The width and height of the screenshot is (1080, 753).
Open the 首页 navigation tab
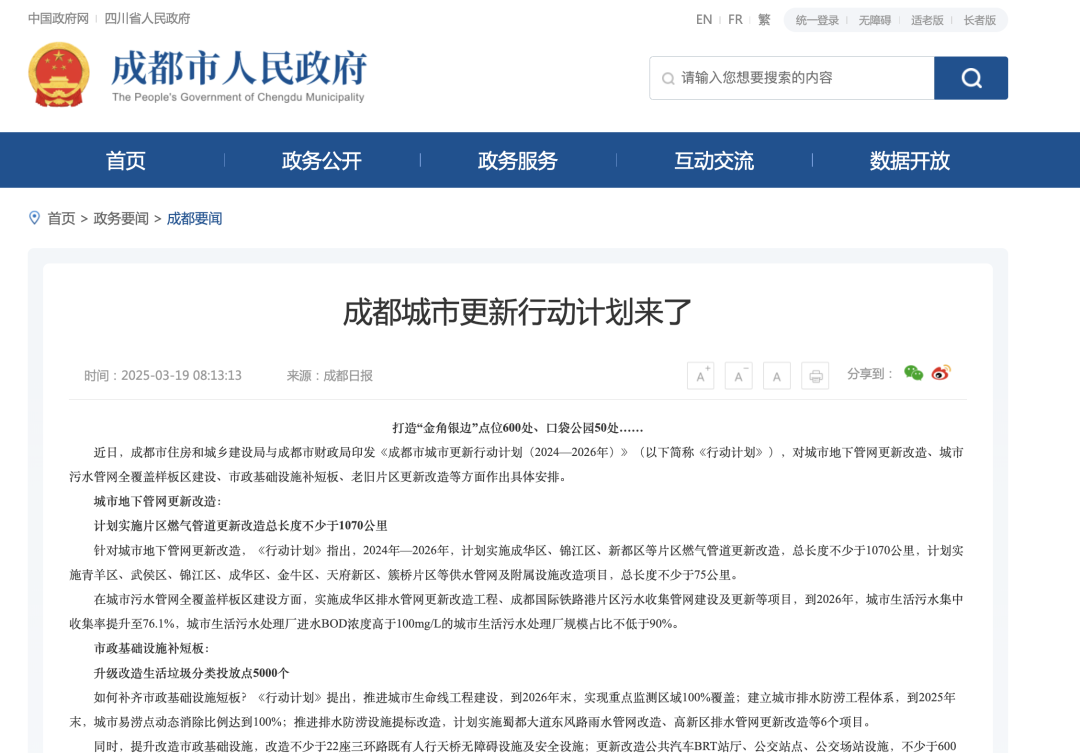click(x=126, y=160)
